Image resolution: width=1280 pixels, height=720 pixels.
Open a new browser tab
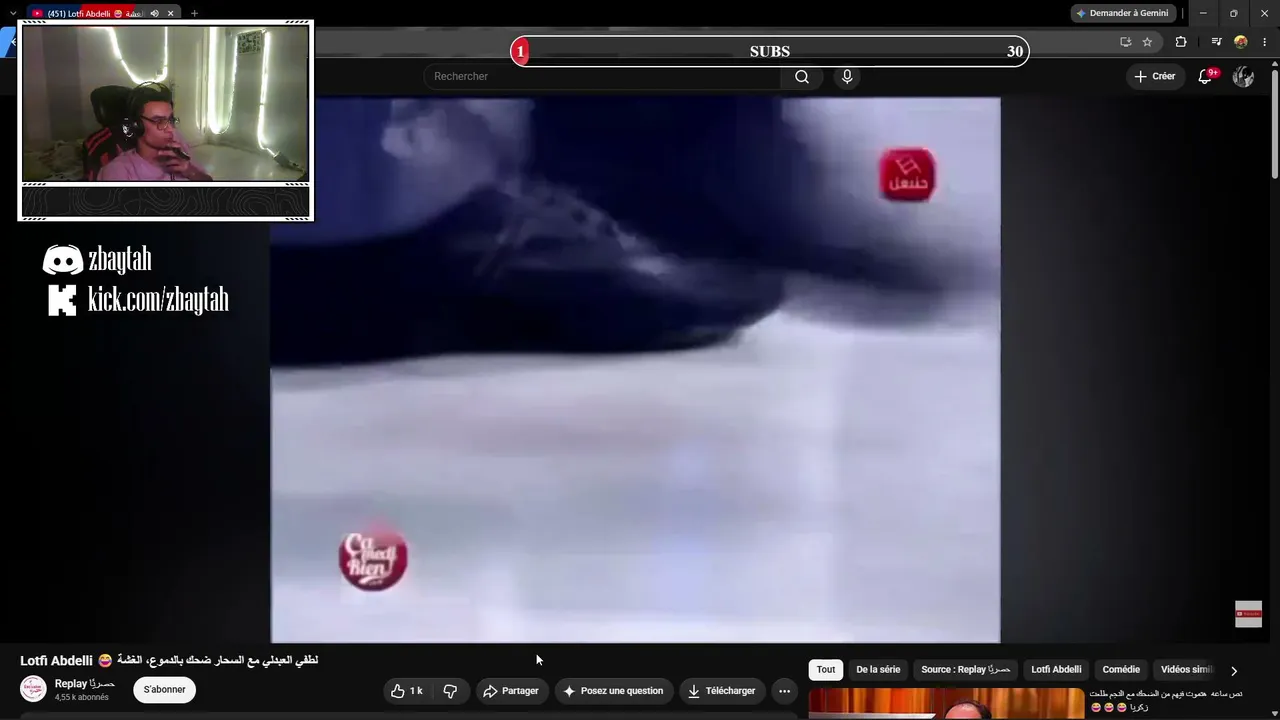(x=194, y=13)
